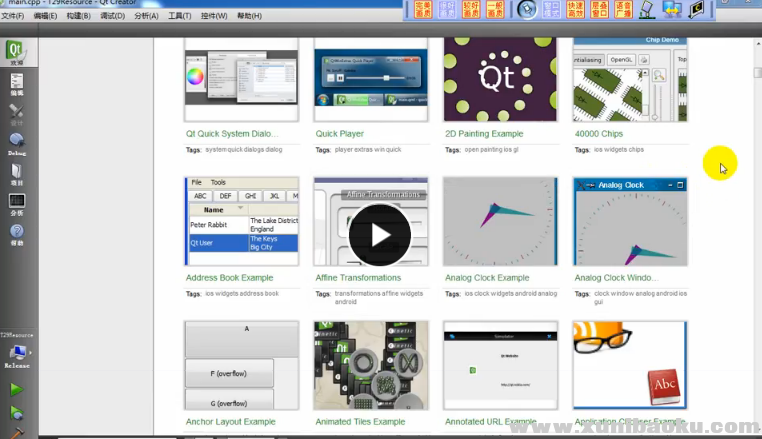Screen dimensions: 762x439
Task: Open the Analyze mode icon
Action: tap(16, 204)
